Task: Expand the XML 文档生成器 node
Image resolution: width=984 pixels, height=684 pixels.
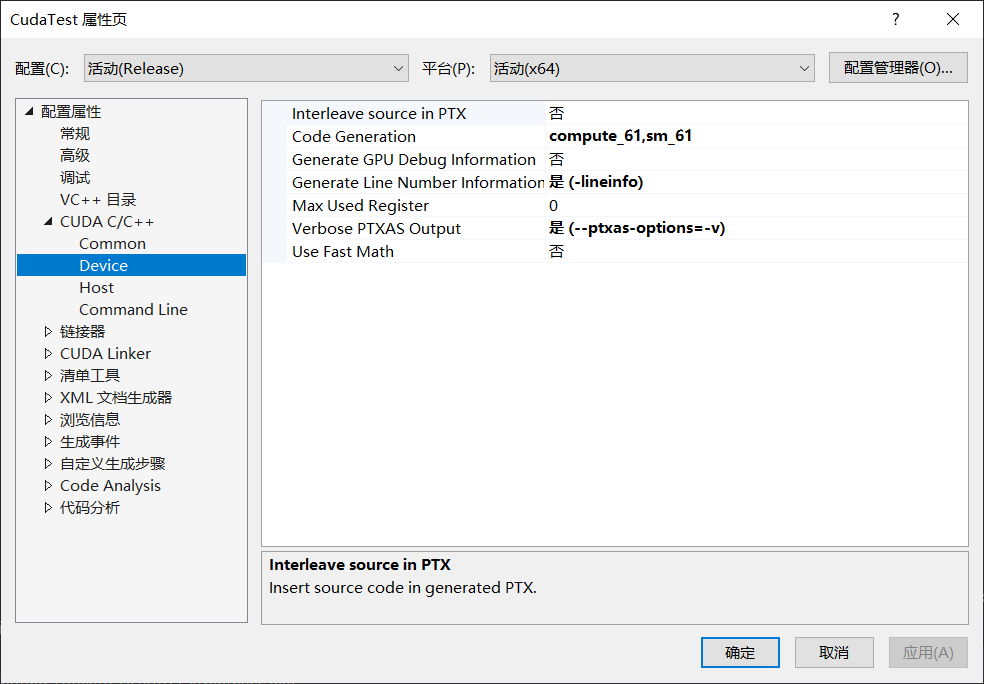Action: coord(48,397)
